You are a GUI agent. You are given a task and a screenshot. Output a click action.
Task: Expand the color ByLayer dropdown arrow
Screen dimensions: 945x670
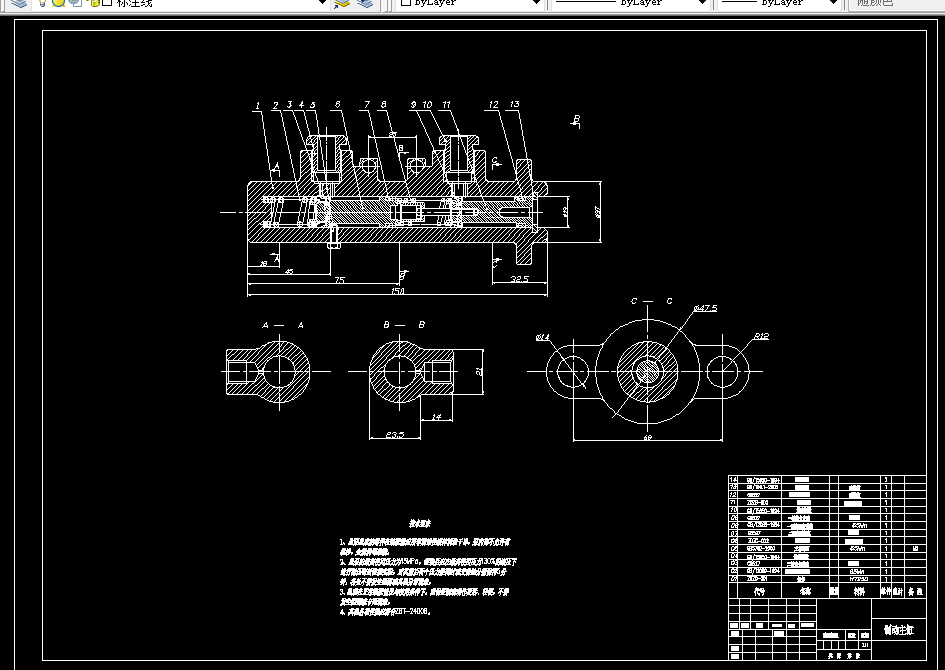click(536, 3)
